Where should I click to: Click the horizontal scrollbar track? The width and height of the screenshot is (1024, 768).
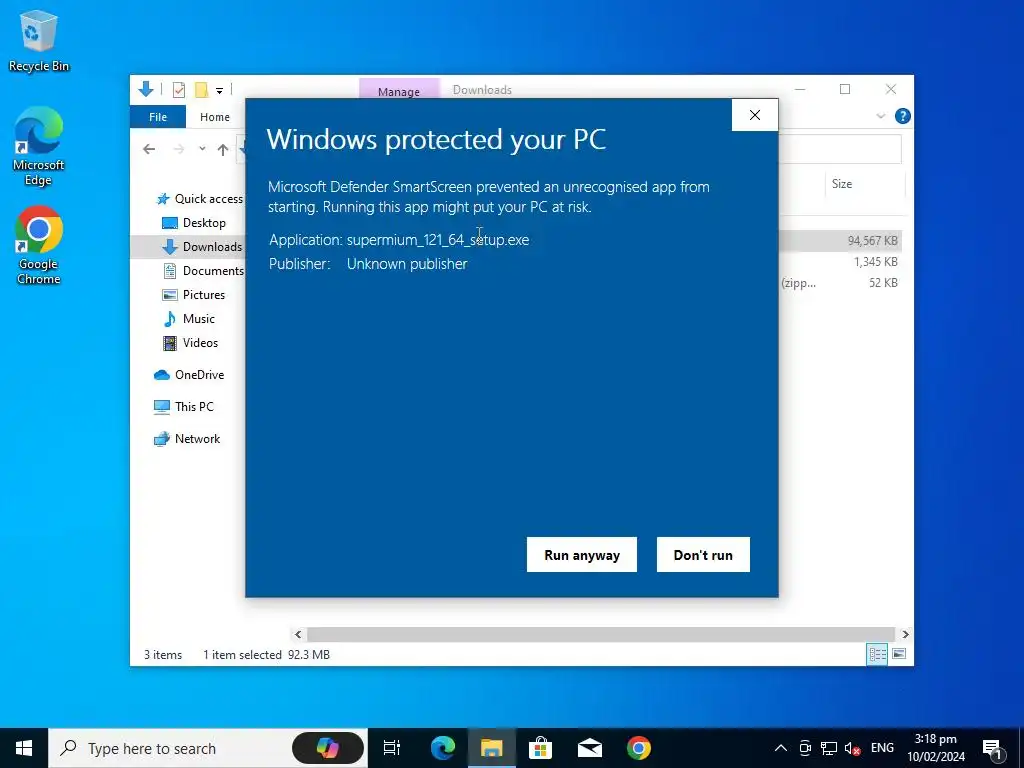pos(600,634)
